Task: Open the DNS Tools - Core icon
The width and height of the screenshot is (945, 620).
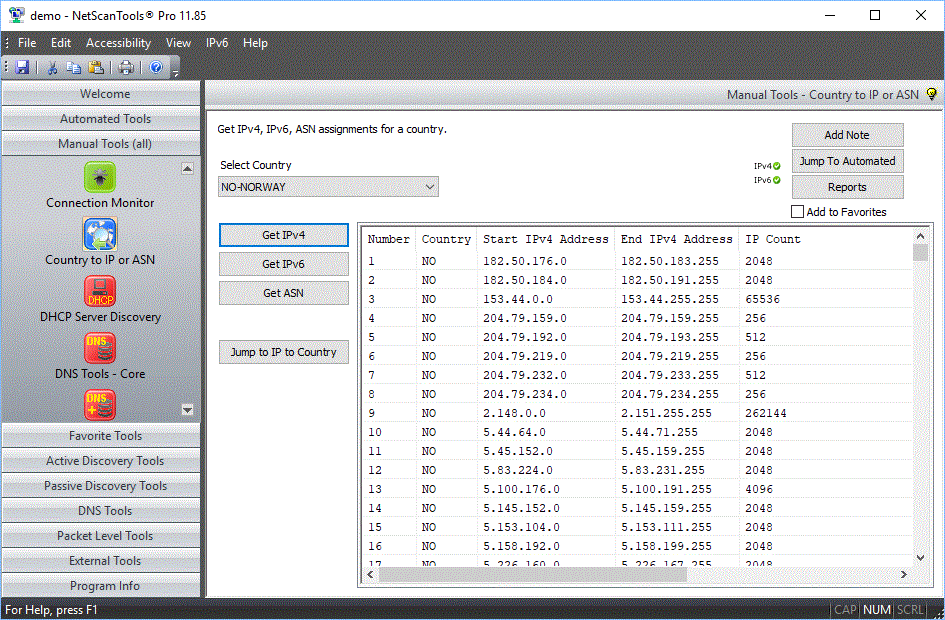Action: (100, 348)
